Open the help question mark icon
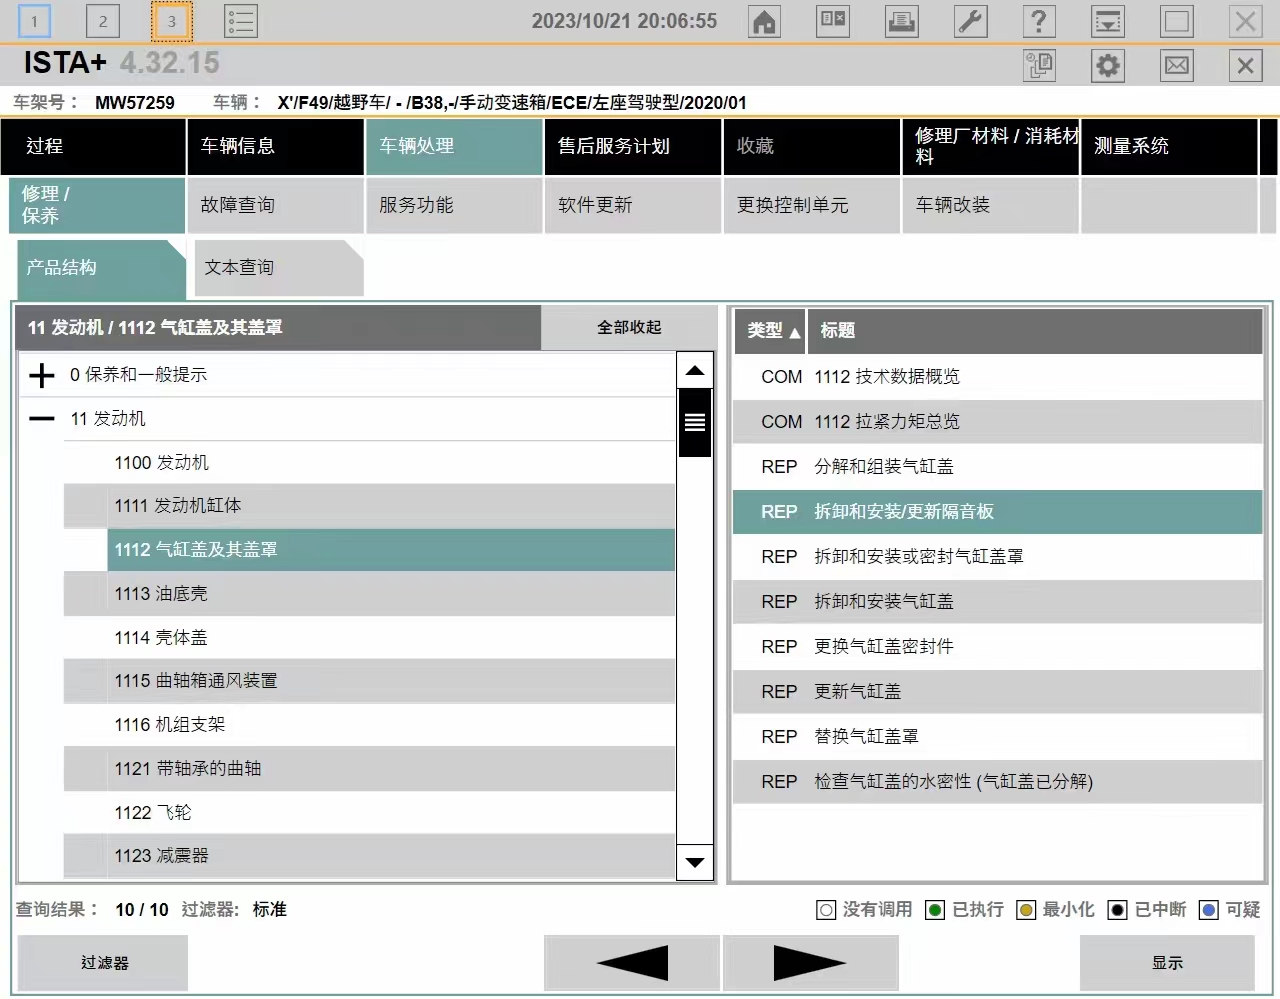The width and height of the screenshot is (1280, 999). tap(1039, 21)
